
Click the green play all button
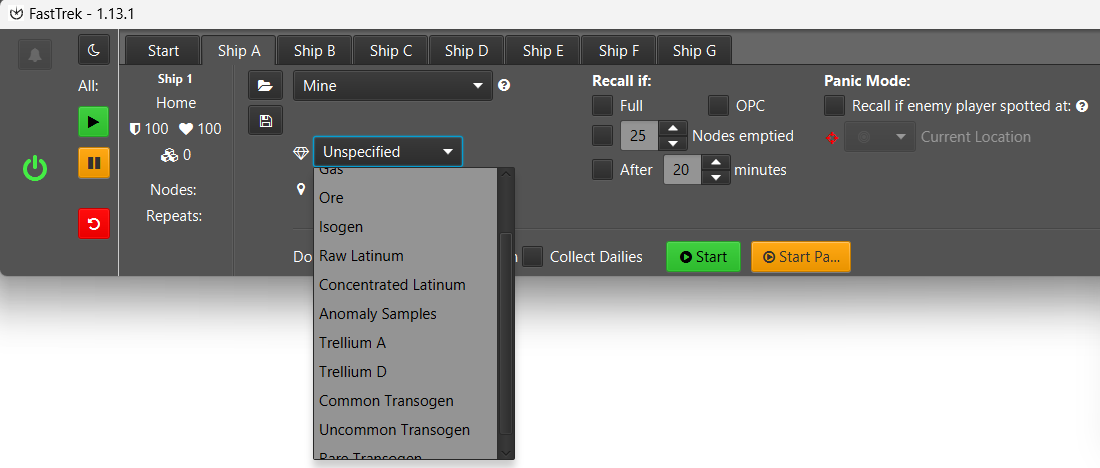[x=94, y=122]
